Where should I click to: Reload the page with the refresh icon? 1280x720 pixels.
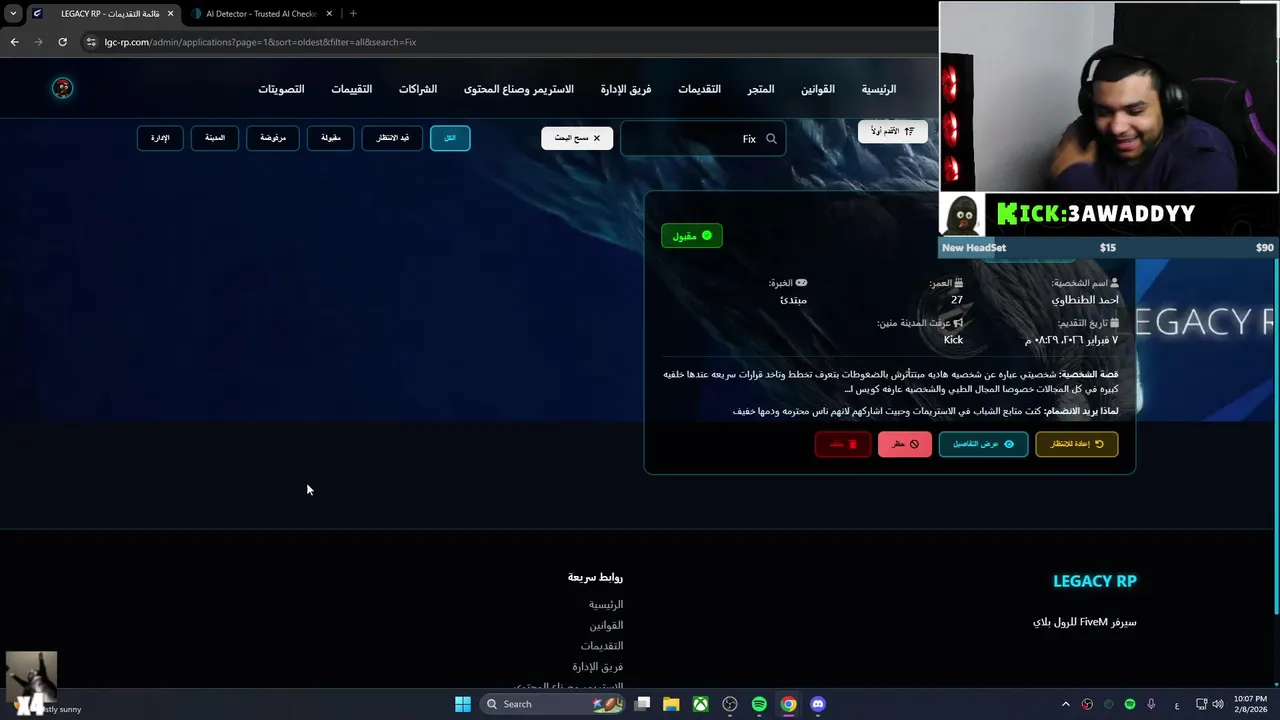coord(62,42)
